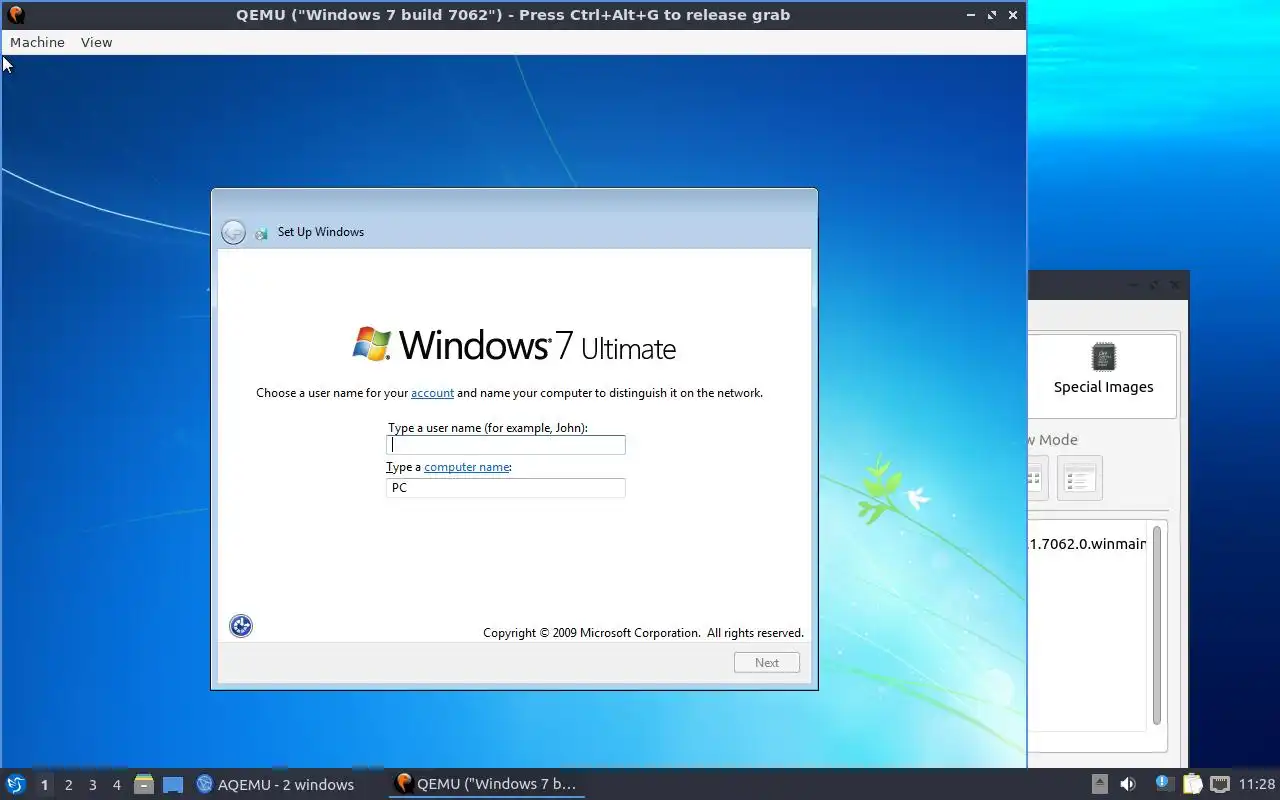Open the View menu in QEMU
This screenshot has height=800, width=1280.
pyautogui.click(x=96, y=42)
